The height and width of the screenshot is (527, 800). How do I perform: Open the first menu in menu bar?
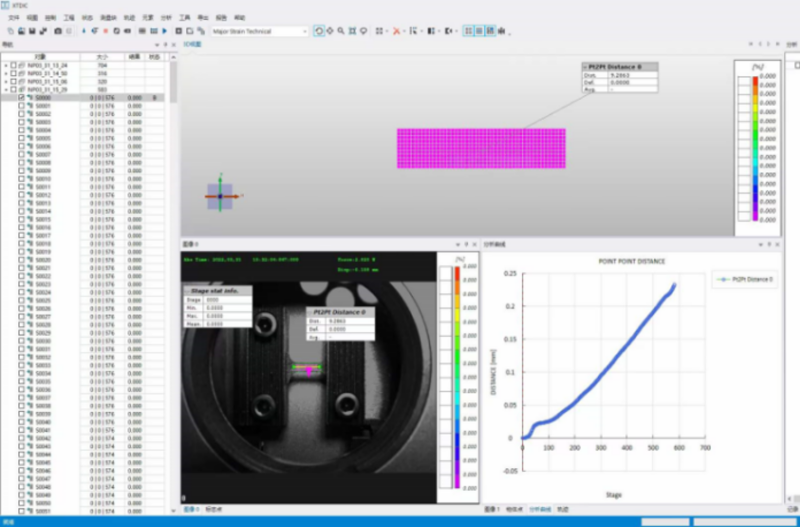tap(13, 18)
